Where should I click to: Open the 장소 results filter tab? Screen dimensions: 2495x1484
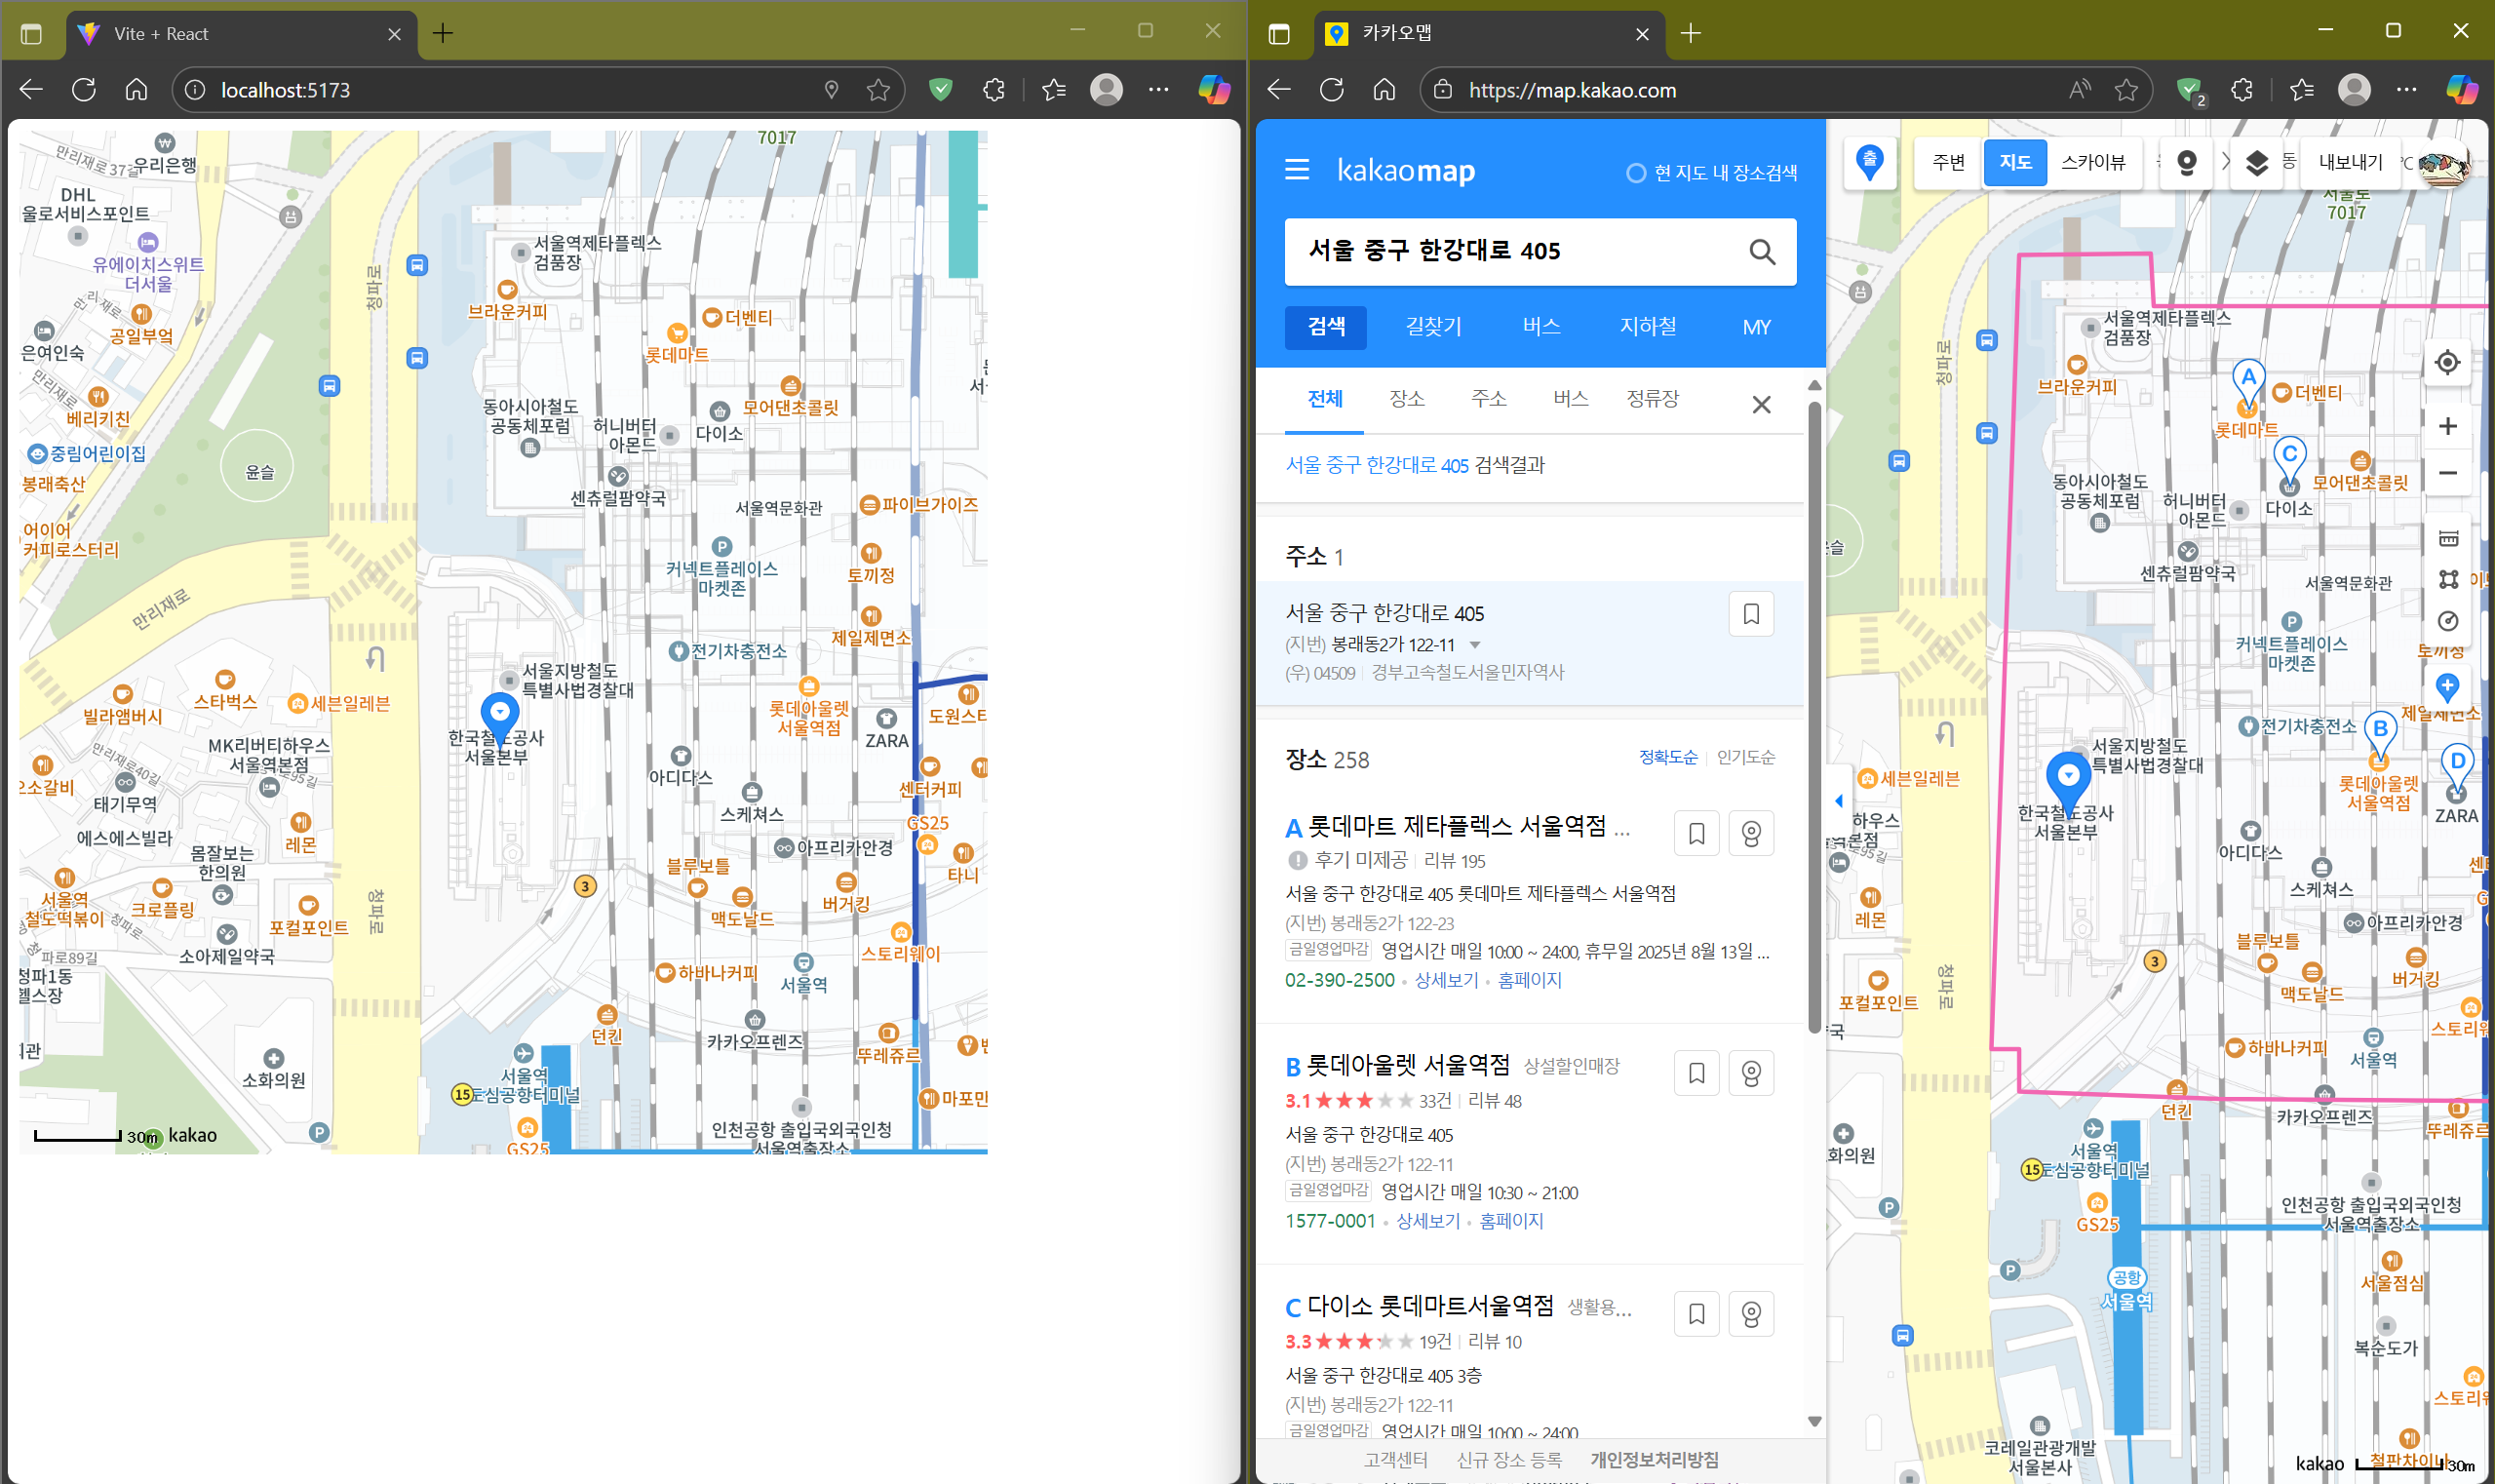pos(1406,399)
